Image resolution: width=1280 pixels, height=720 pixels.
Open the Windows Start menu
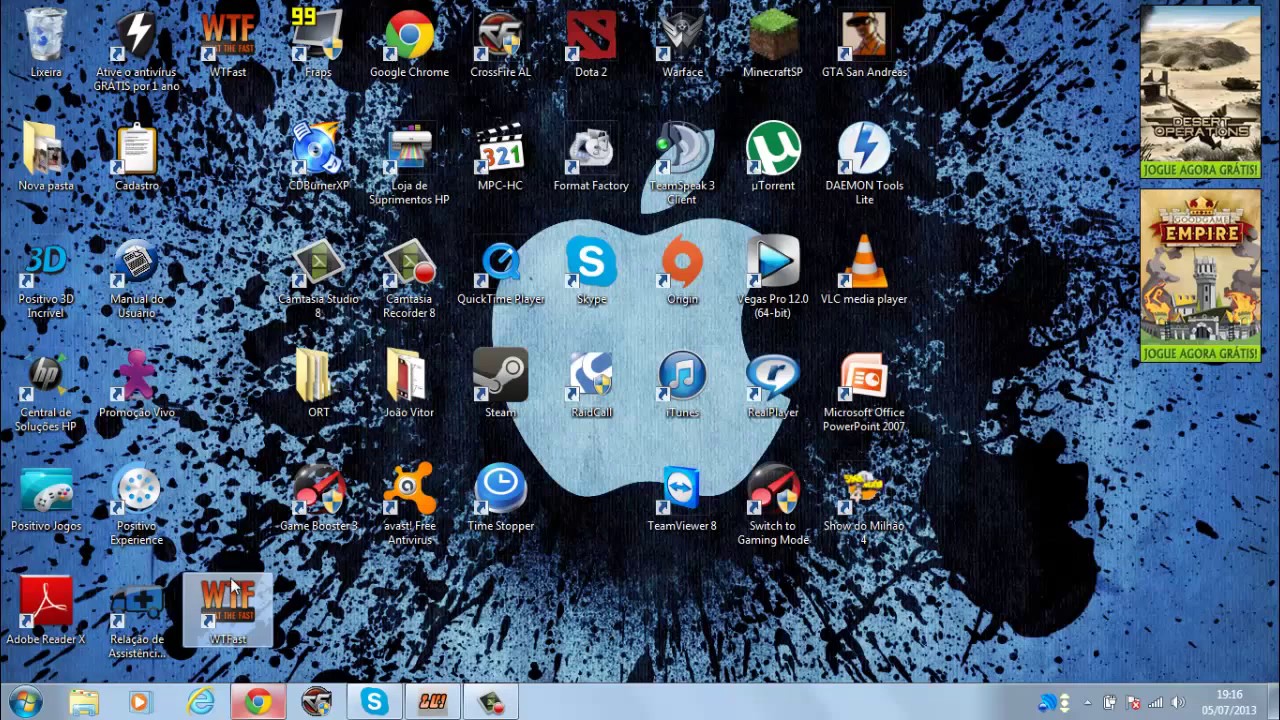coord(25,702)
